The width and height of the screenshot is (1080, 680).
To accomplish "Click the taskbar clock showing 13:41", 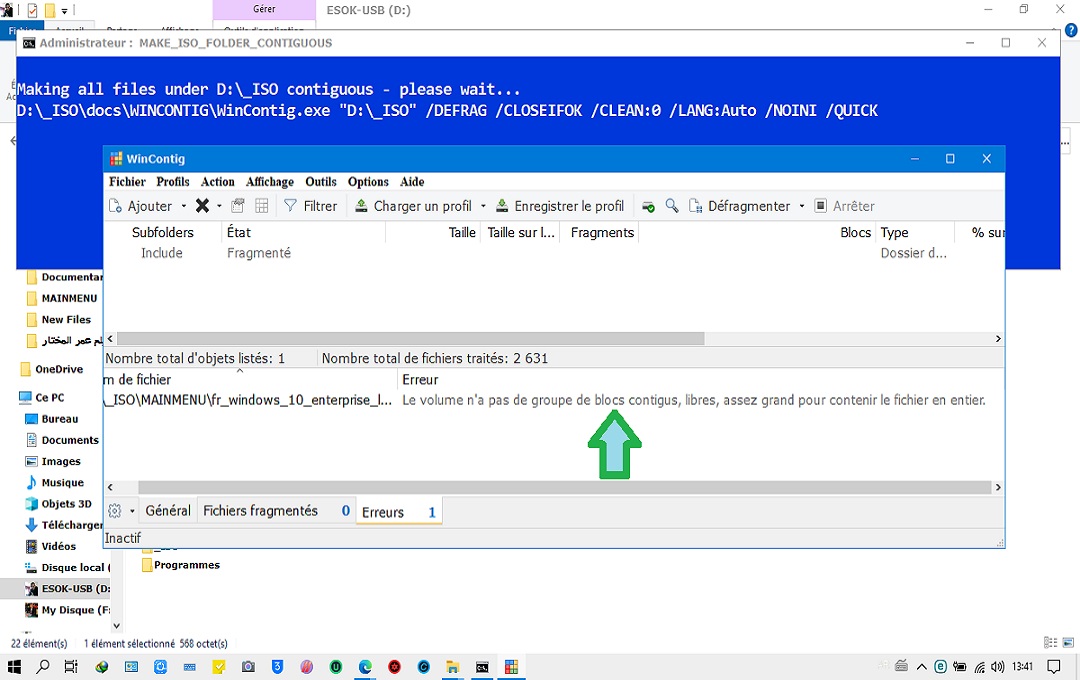I will (x=1023, y=667).
